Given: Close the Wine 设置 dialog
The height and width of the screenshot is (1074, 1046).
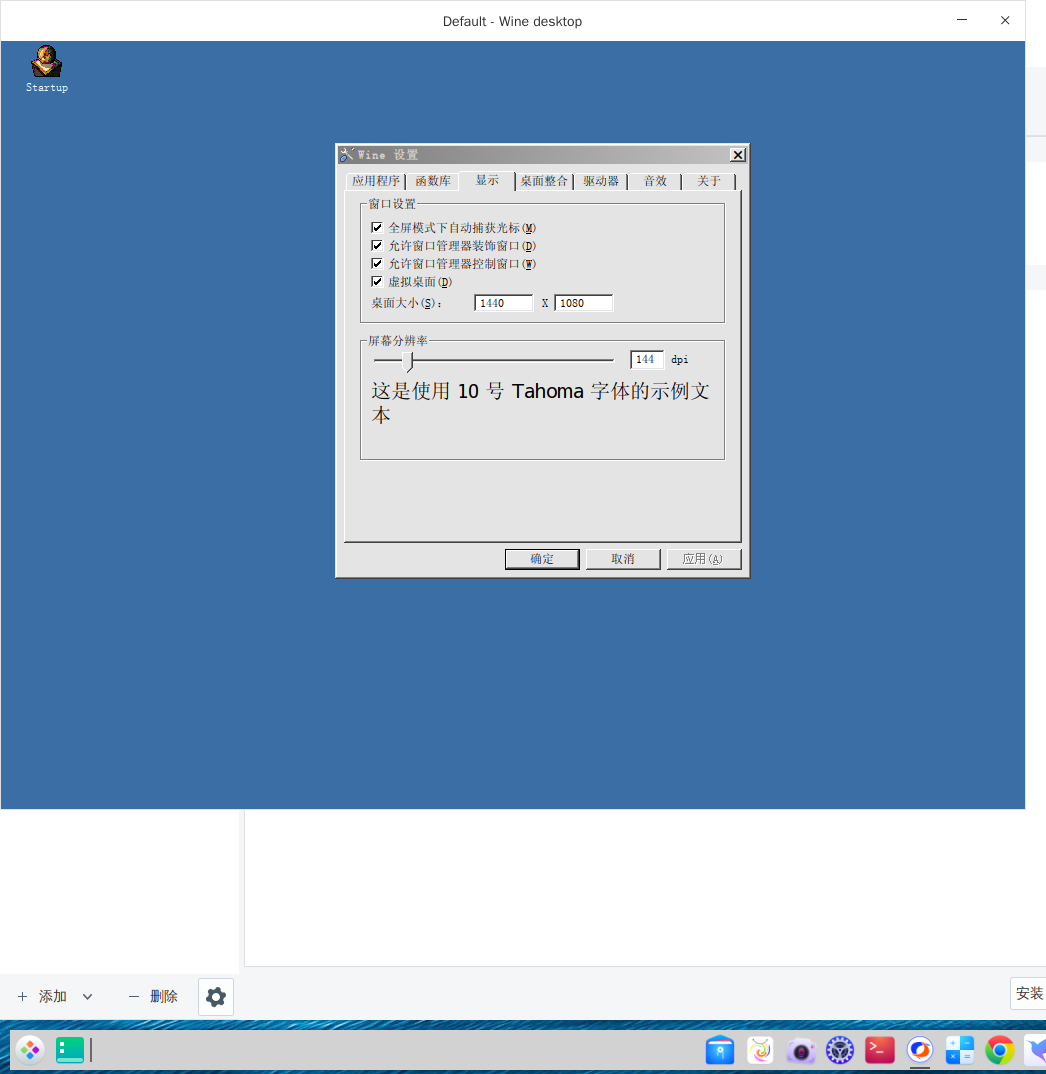Looking at the screenshot, I should 738,155.
